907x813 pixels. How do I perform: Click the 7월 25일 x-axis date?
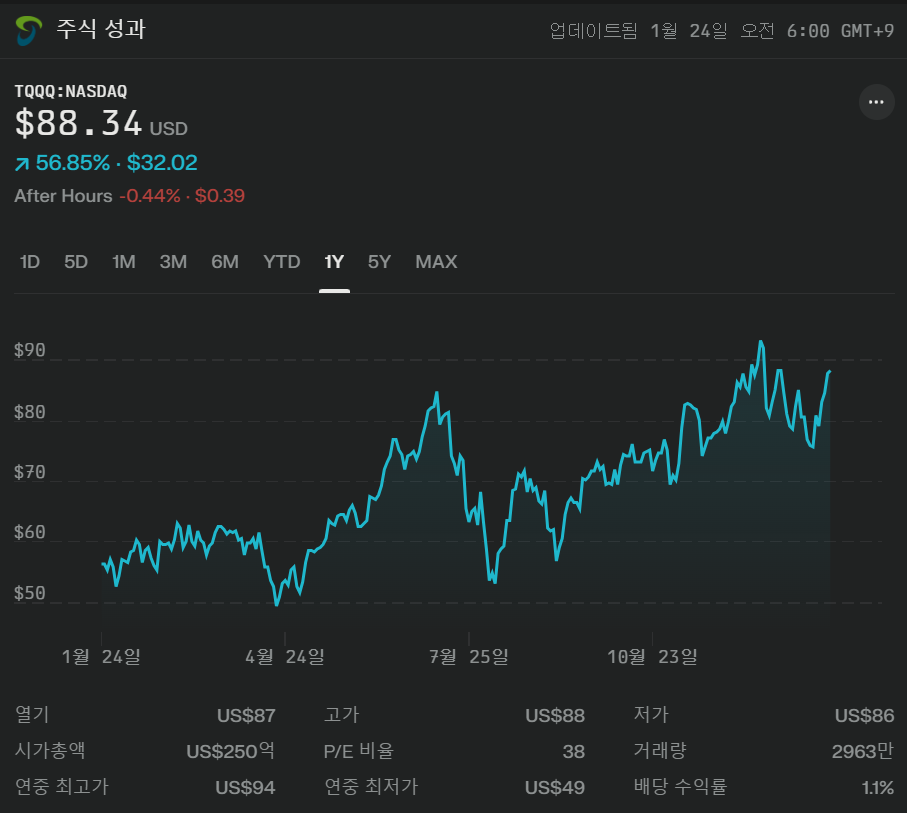pos(469,657)
